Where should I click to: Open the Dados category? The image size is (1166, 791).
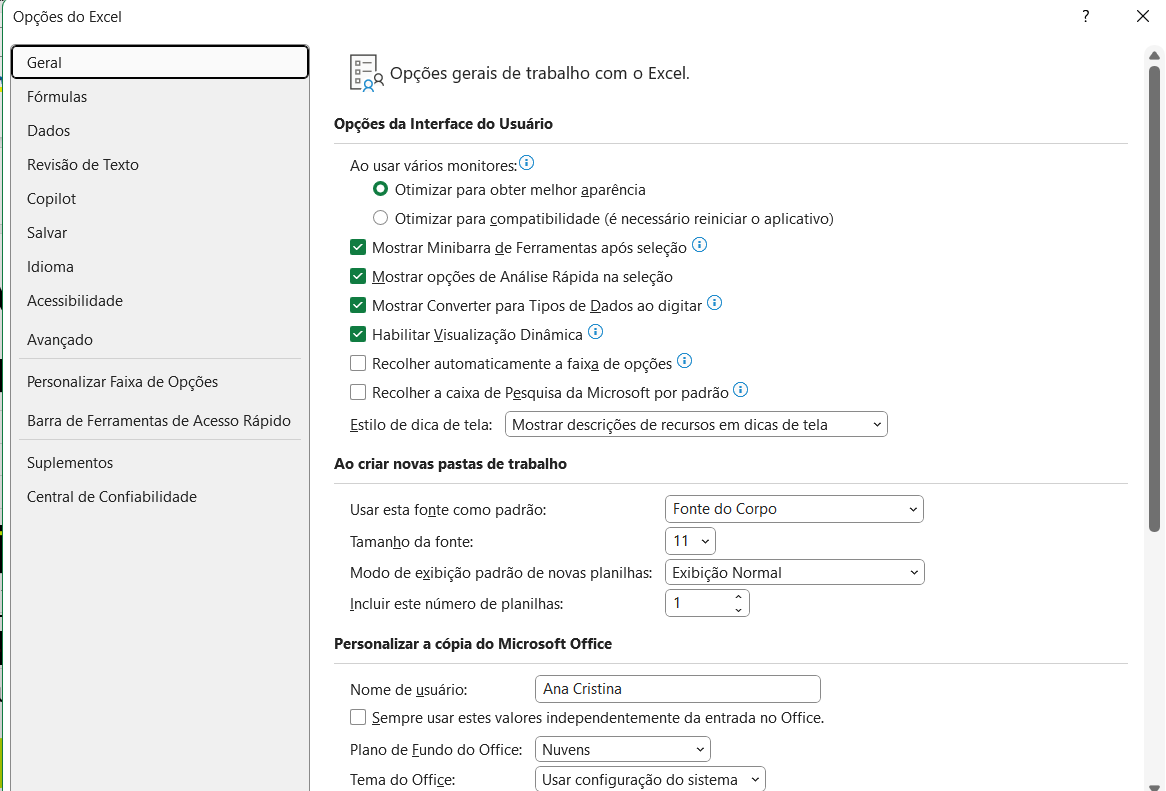160,131
